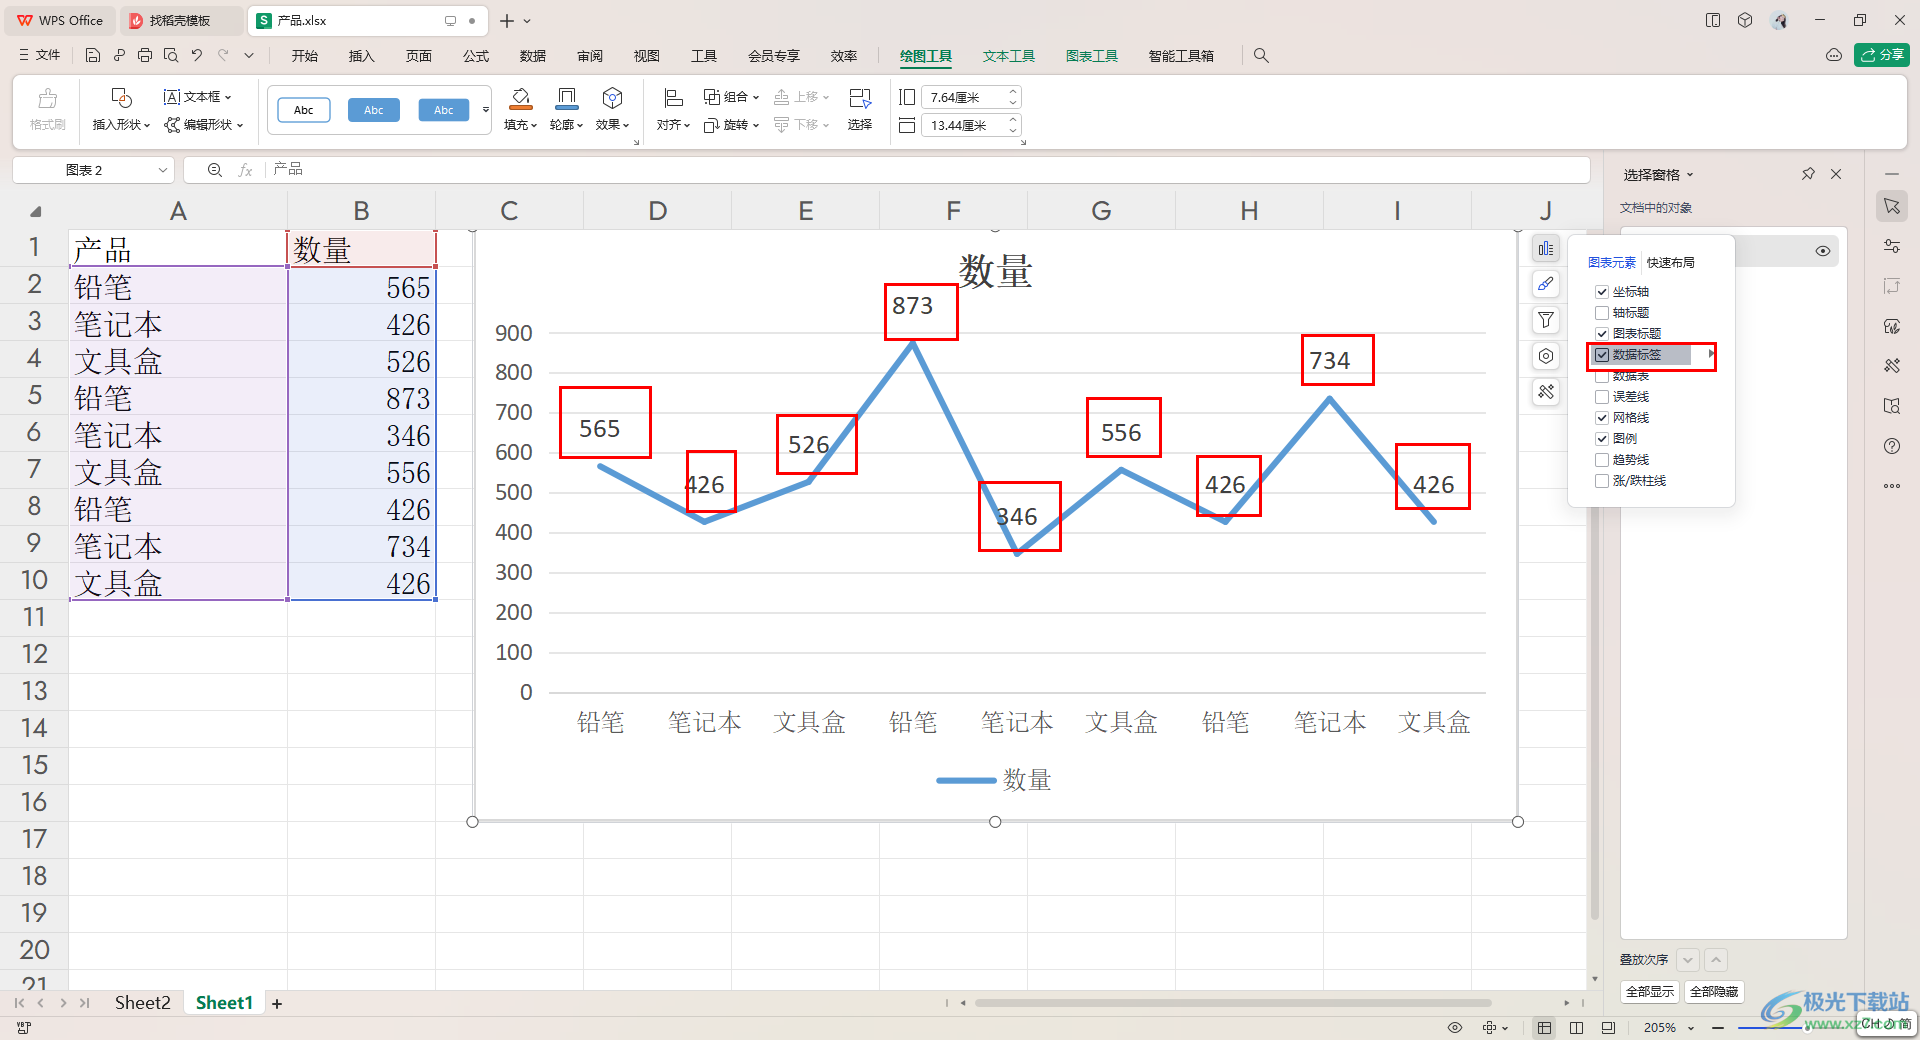Screen dimensions: 1920x1040
Task: Add a new sheet with plus button
Action: (x=277, y=1004)
